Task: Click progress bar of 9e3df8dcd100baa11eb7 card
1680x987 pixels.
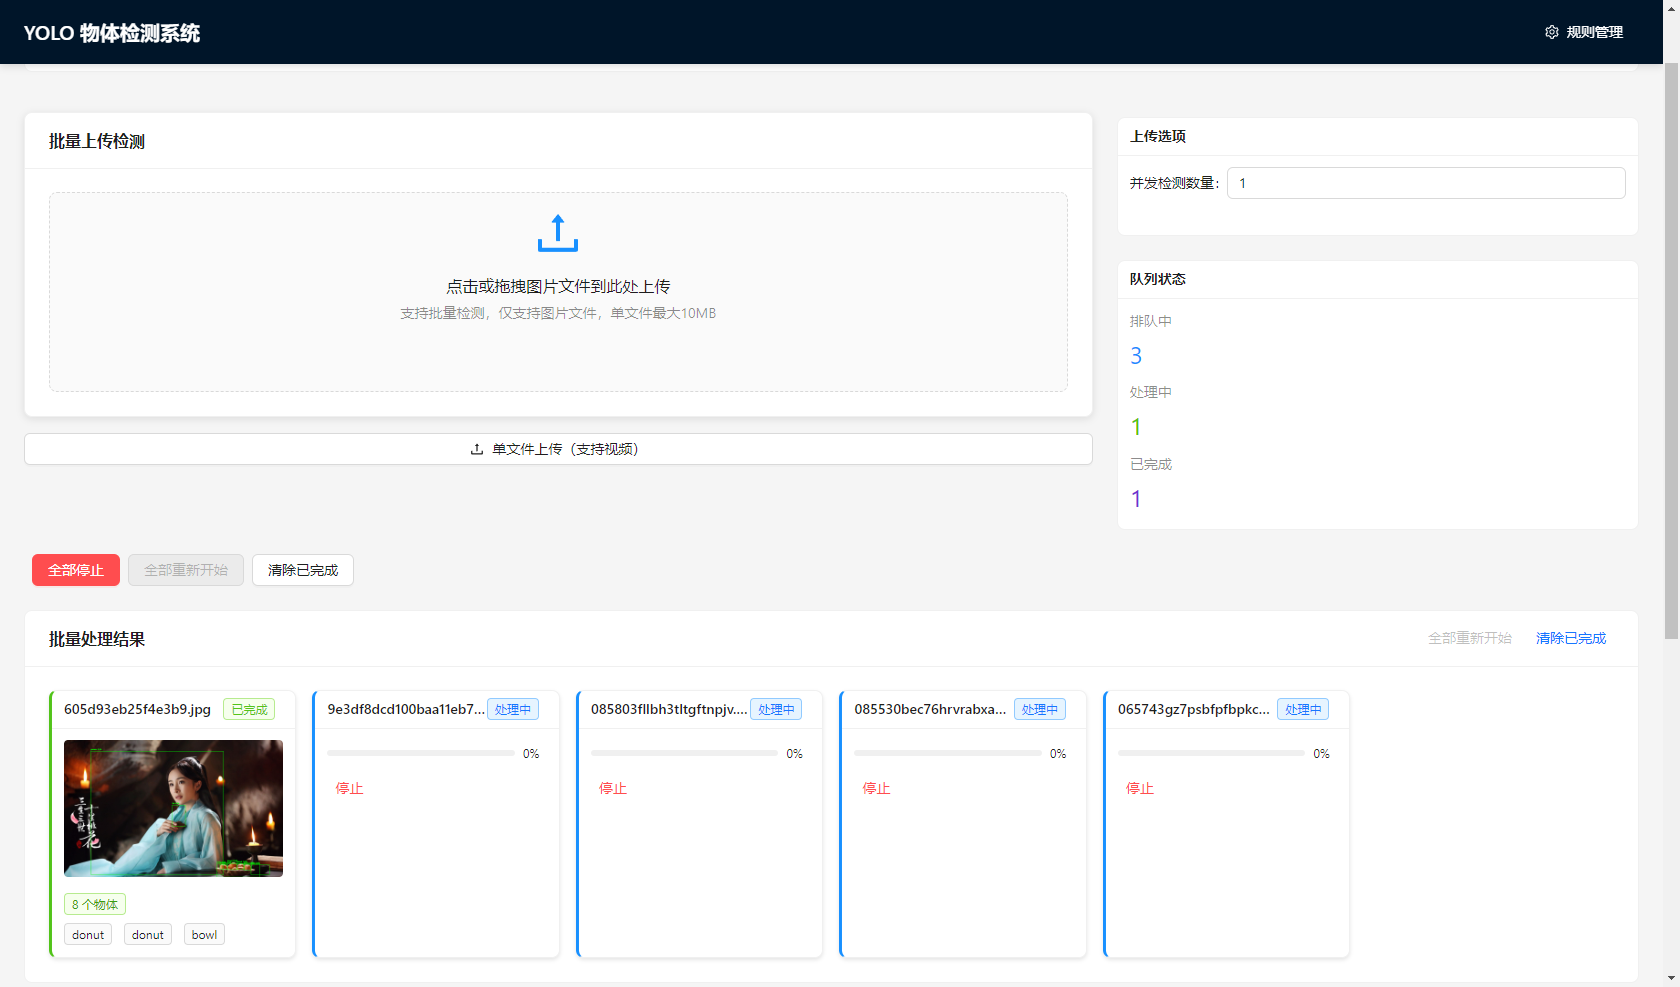Action: 421,753
